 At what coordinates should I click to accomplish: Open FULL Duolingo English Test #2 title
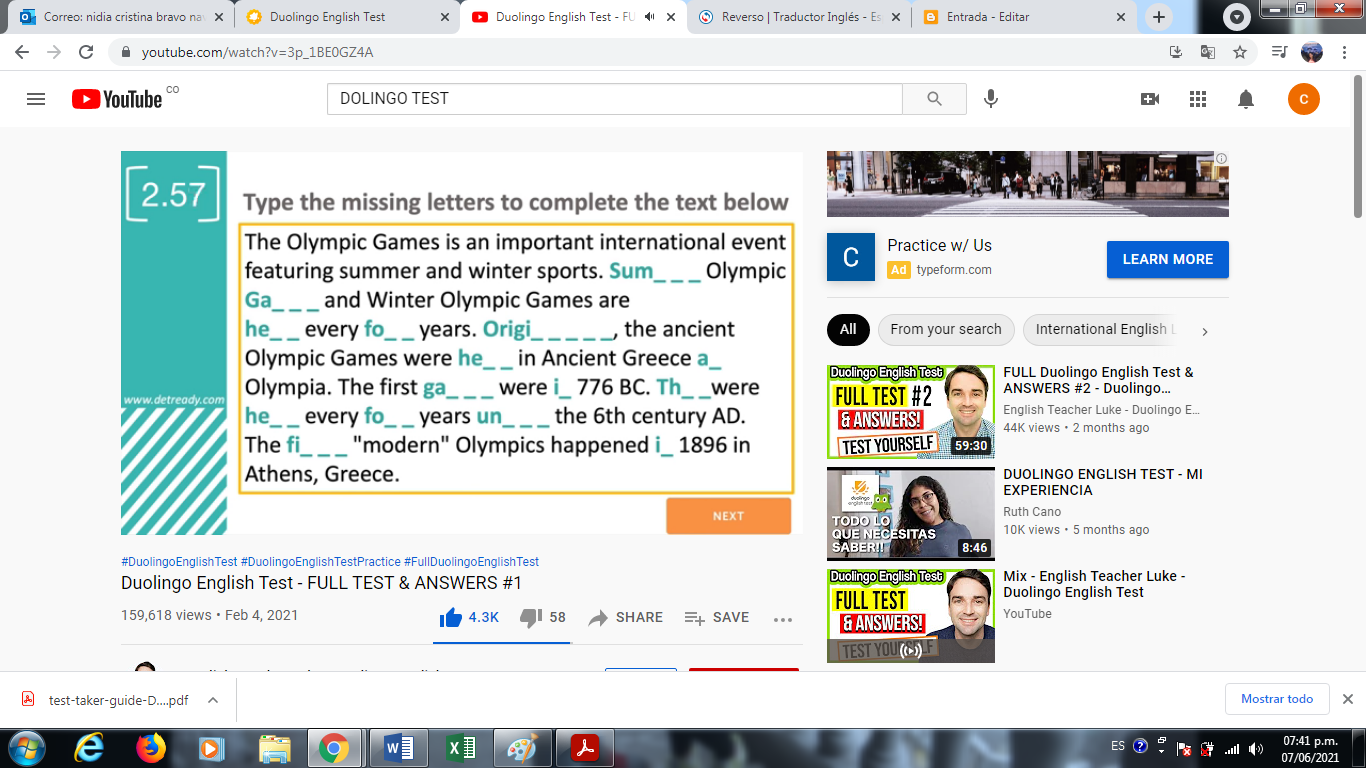1098,380
